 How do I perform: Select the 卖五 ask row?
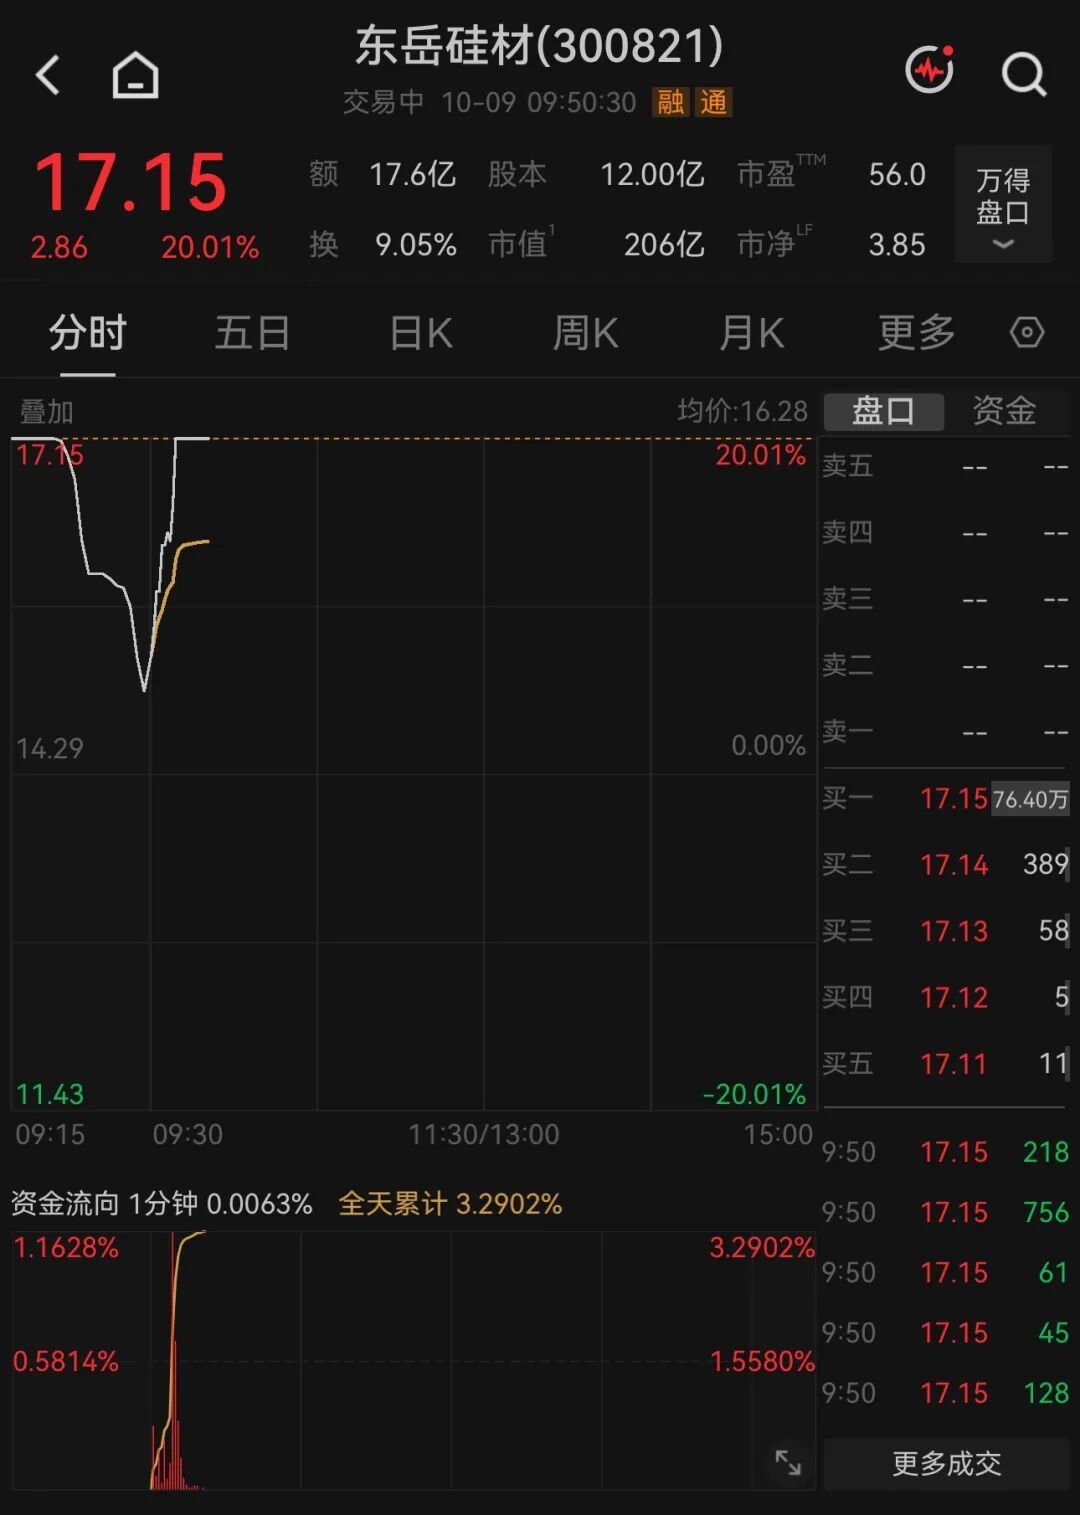pyautogui.click(x=946, y=466)
